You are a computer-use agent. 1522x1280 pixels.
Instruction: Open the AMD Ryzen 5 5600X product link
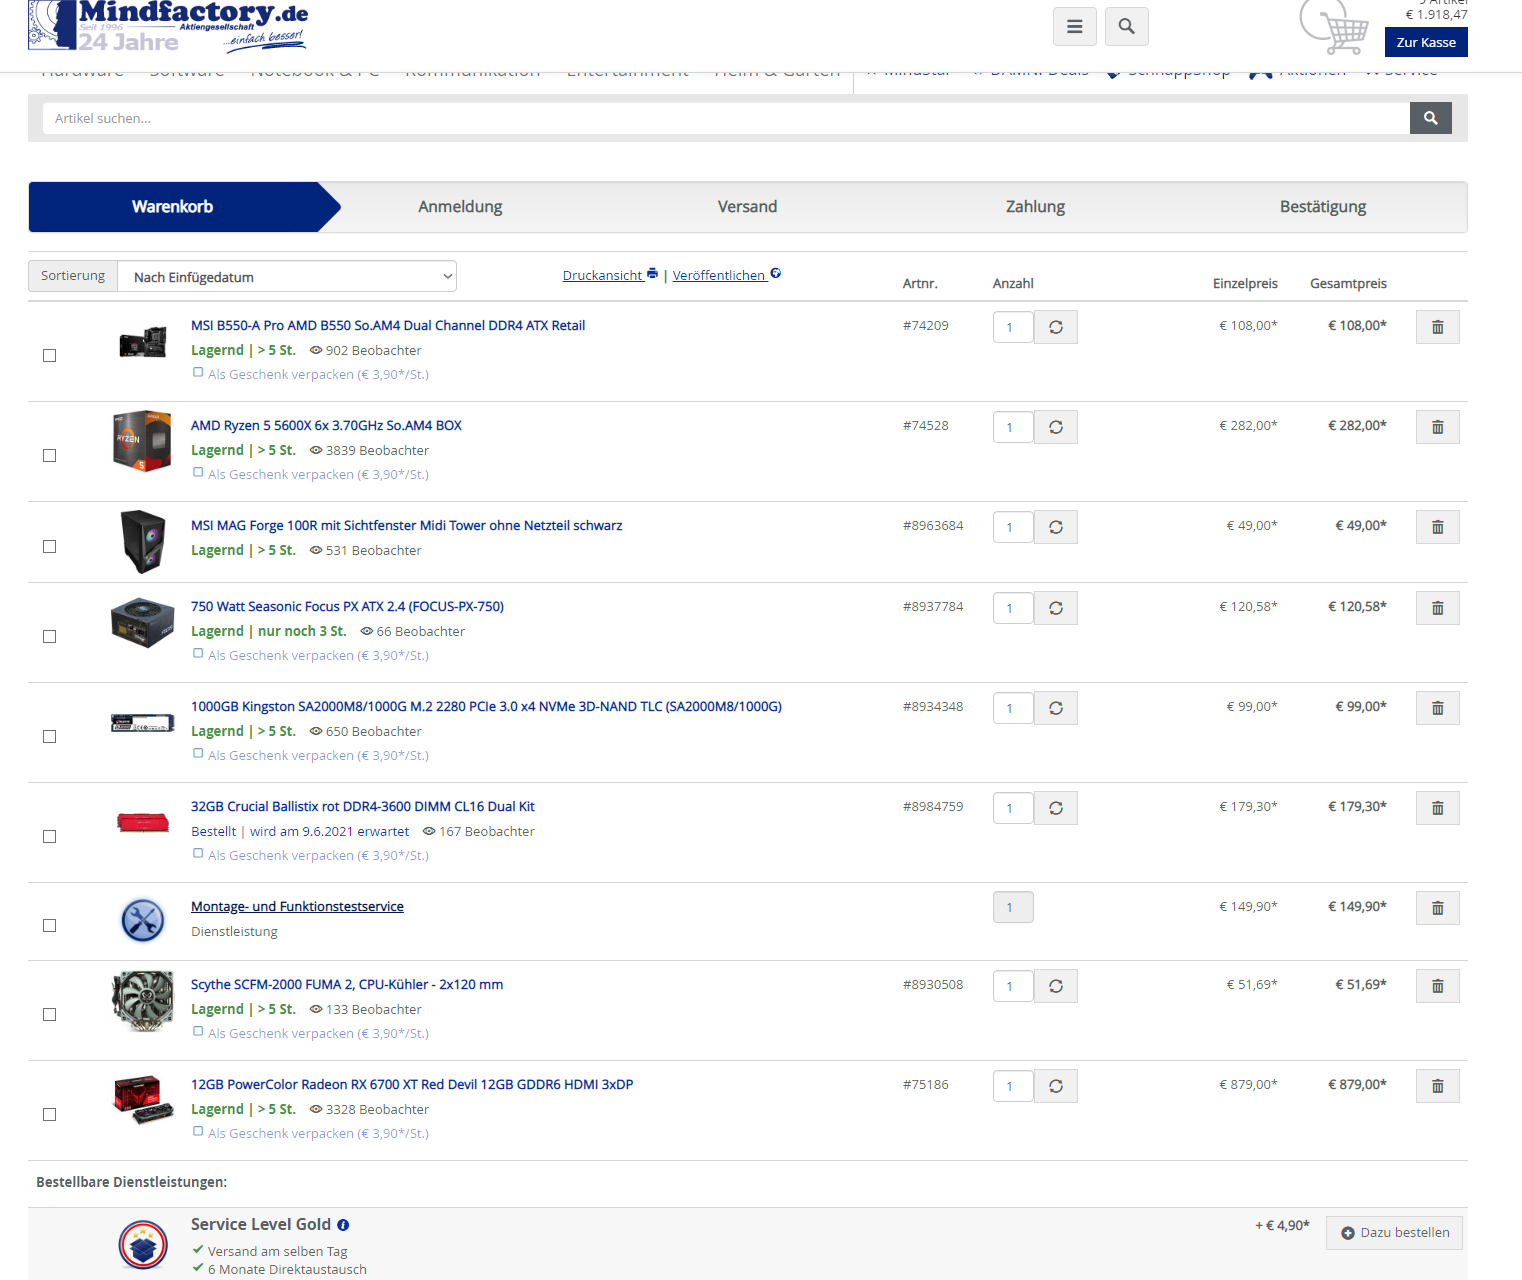(326, 426)
